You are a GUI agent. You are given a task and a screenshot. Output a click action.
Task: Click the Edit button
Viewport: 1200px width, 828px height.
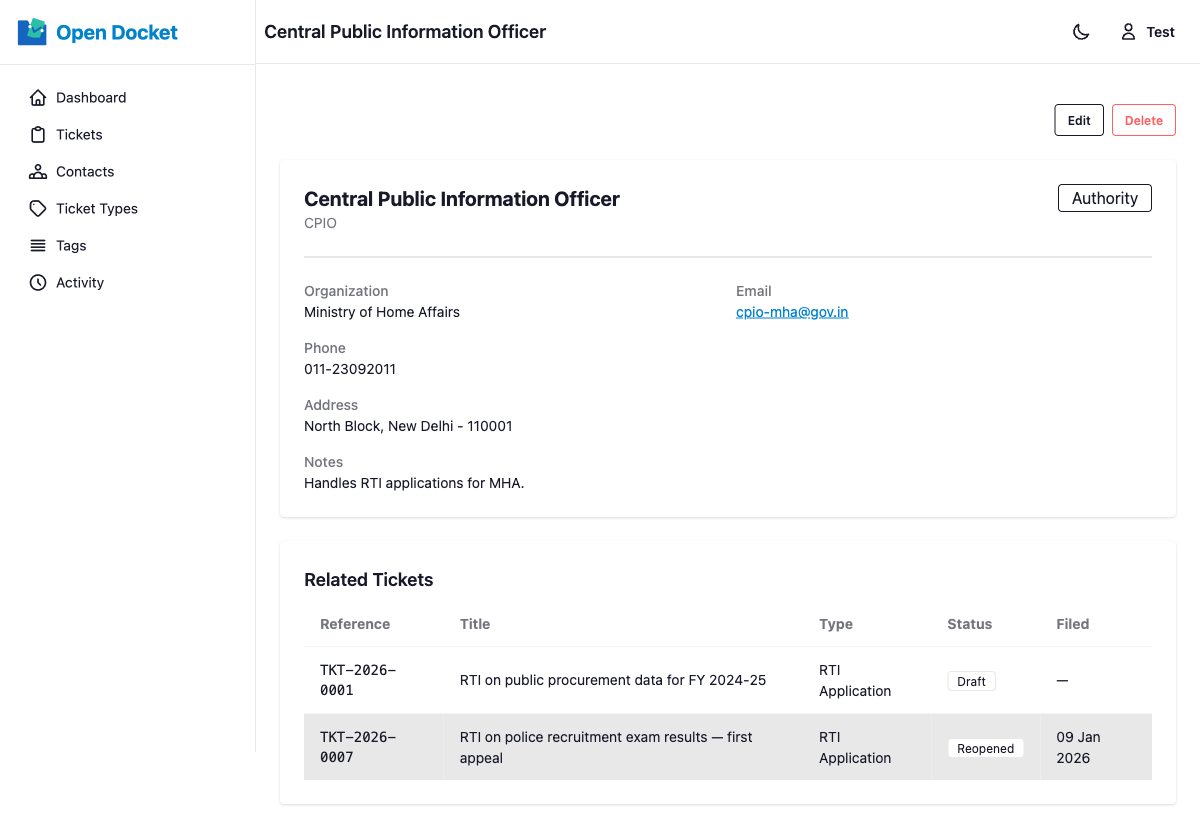(1079, 119)
